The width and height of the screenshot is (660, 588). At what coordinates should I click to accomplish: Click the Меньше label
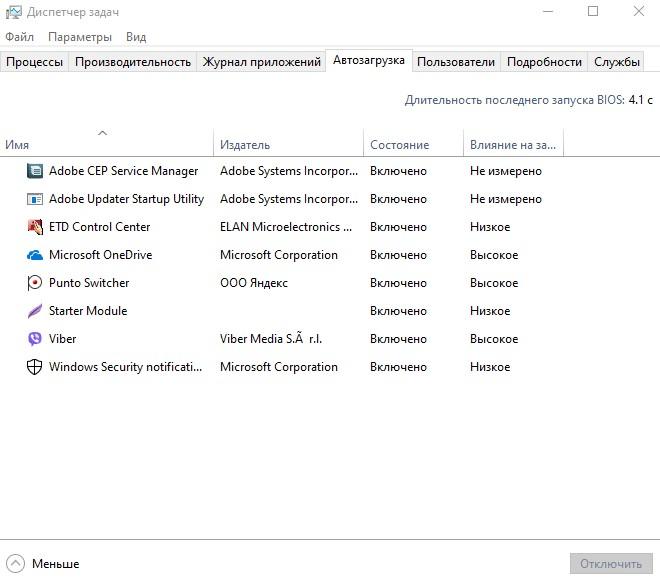56,564
